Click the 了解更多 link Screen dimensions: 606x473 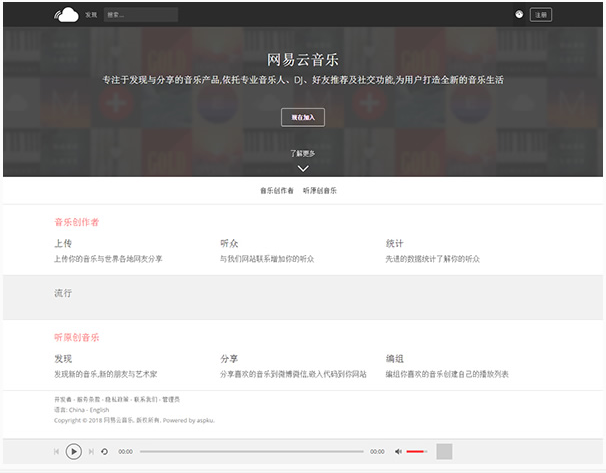click(x=303, y=153)
